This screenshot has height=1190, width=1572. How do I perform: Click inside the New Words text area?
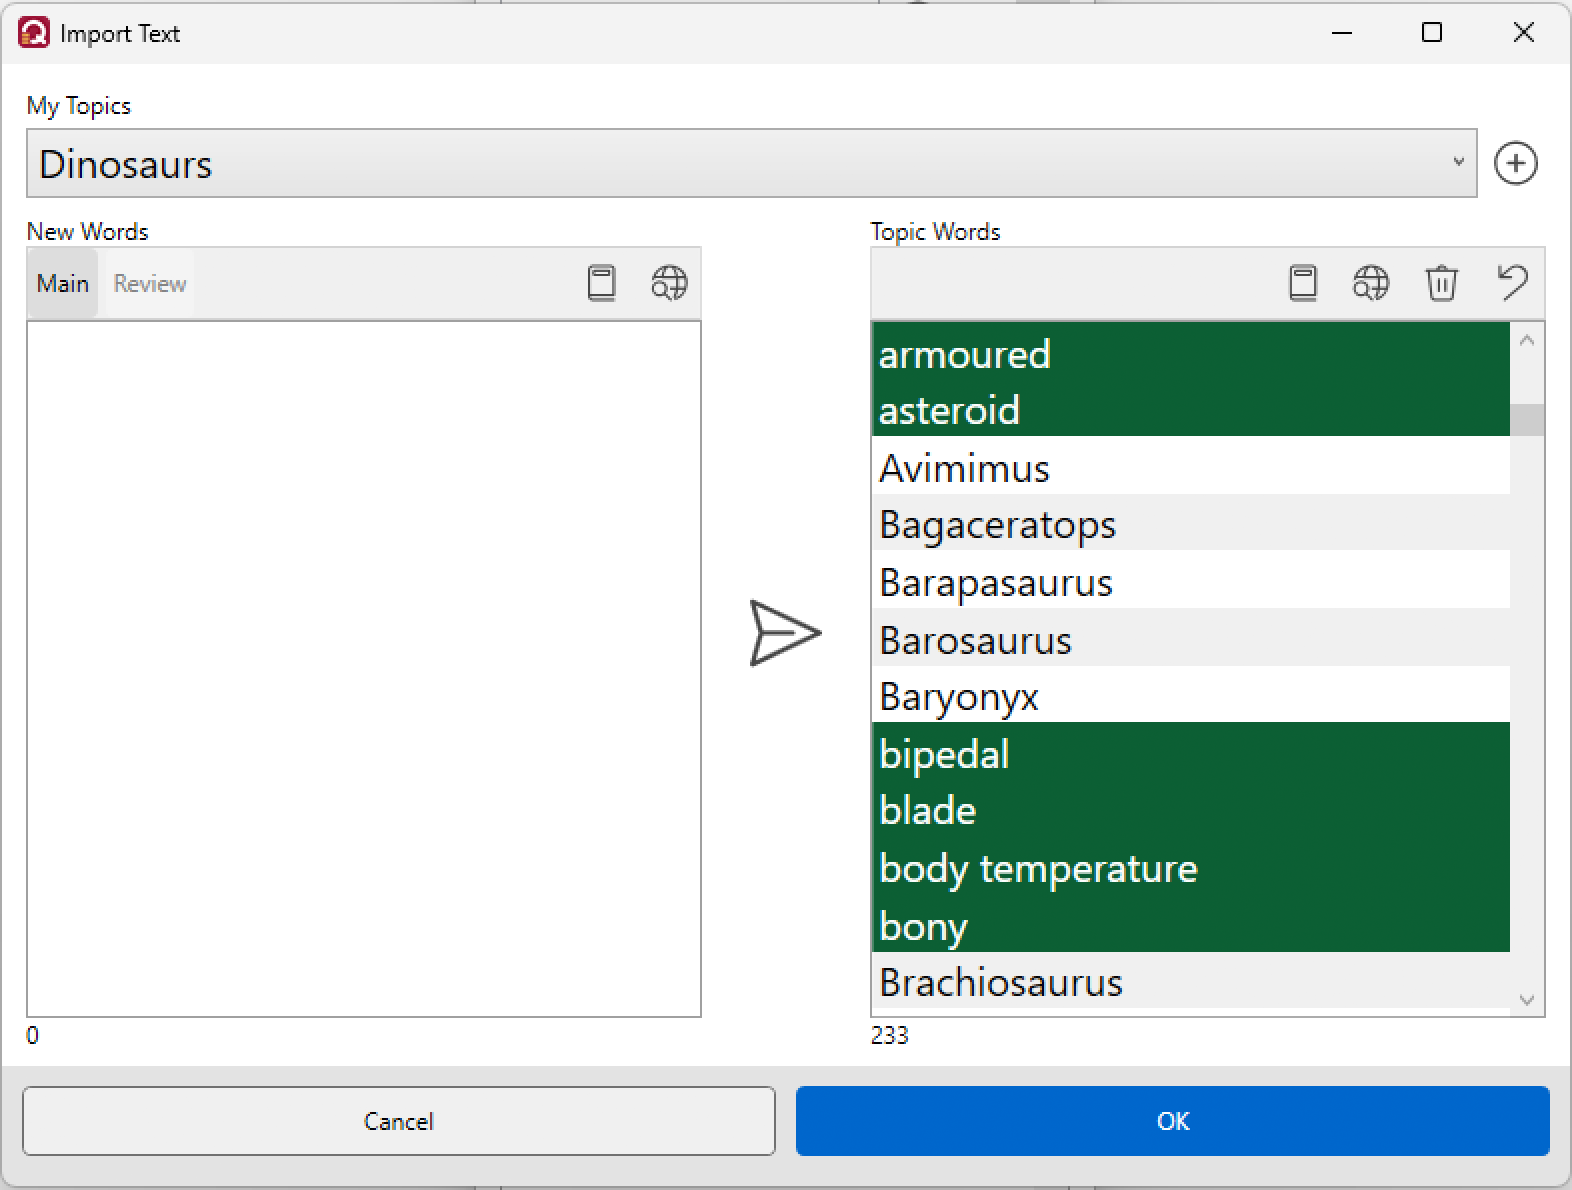coord(364,669)
